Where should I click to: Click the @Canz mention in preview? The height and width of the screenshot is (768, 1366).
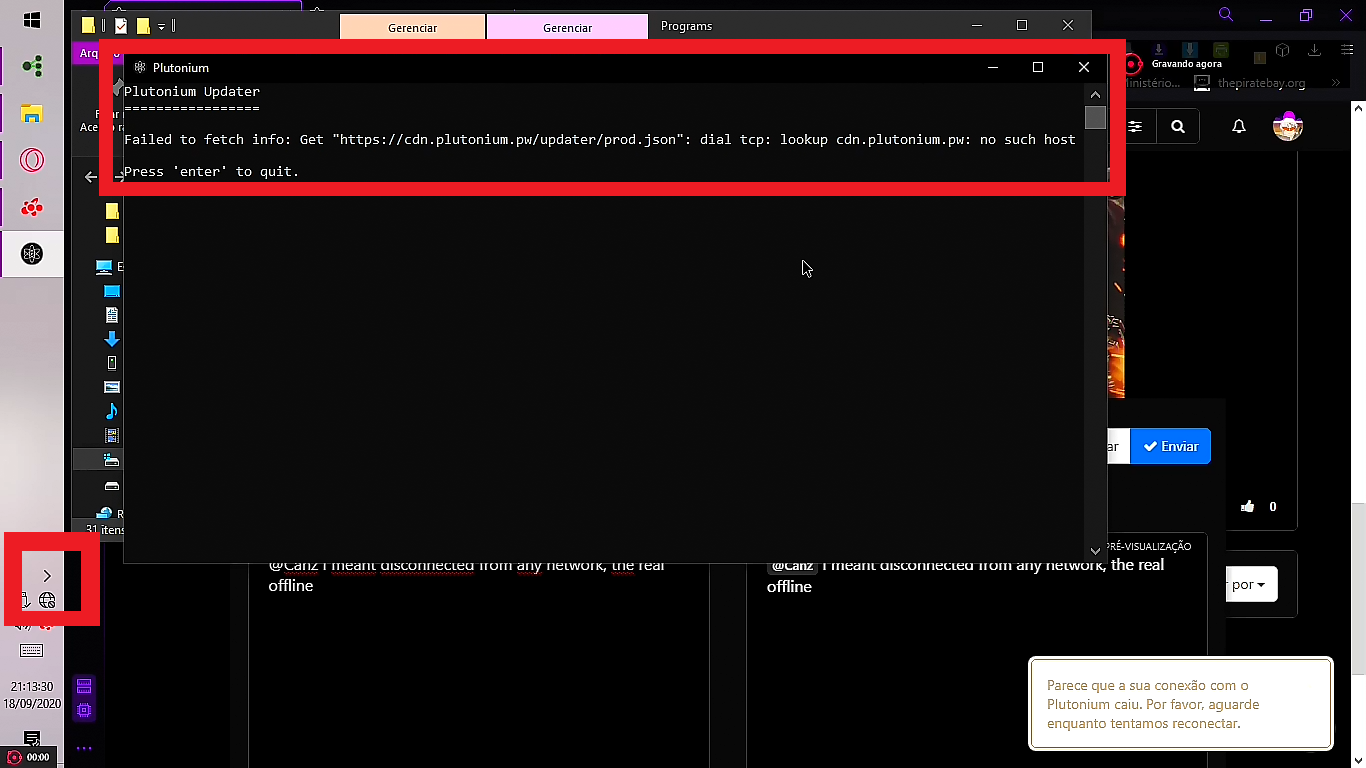click(x=792, y=566)
